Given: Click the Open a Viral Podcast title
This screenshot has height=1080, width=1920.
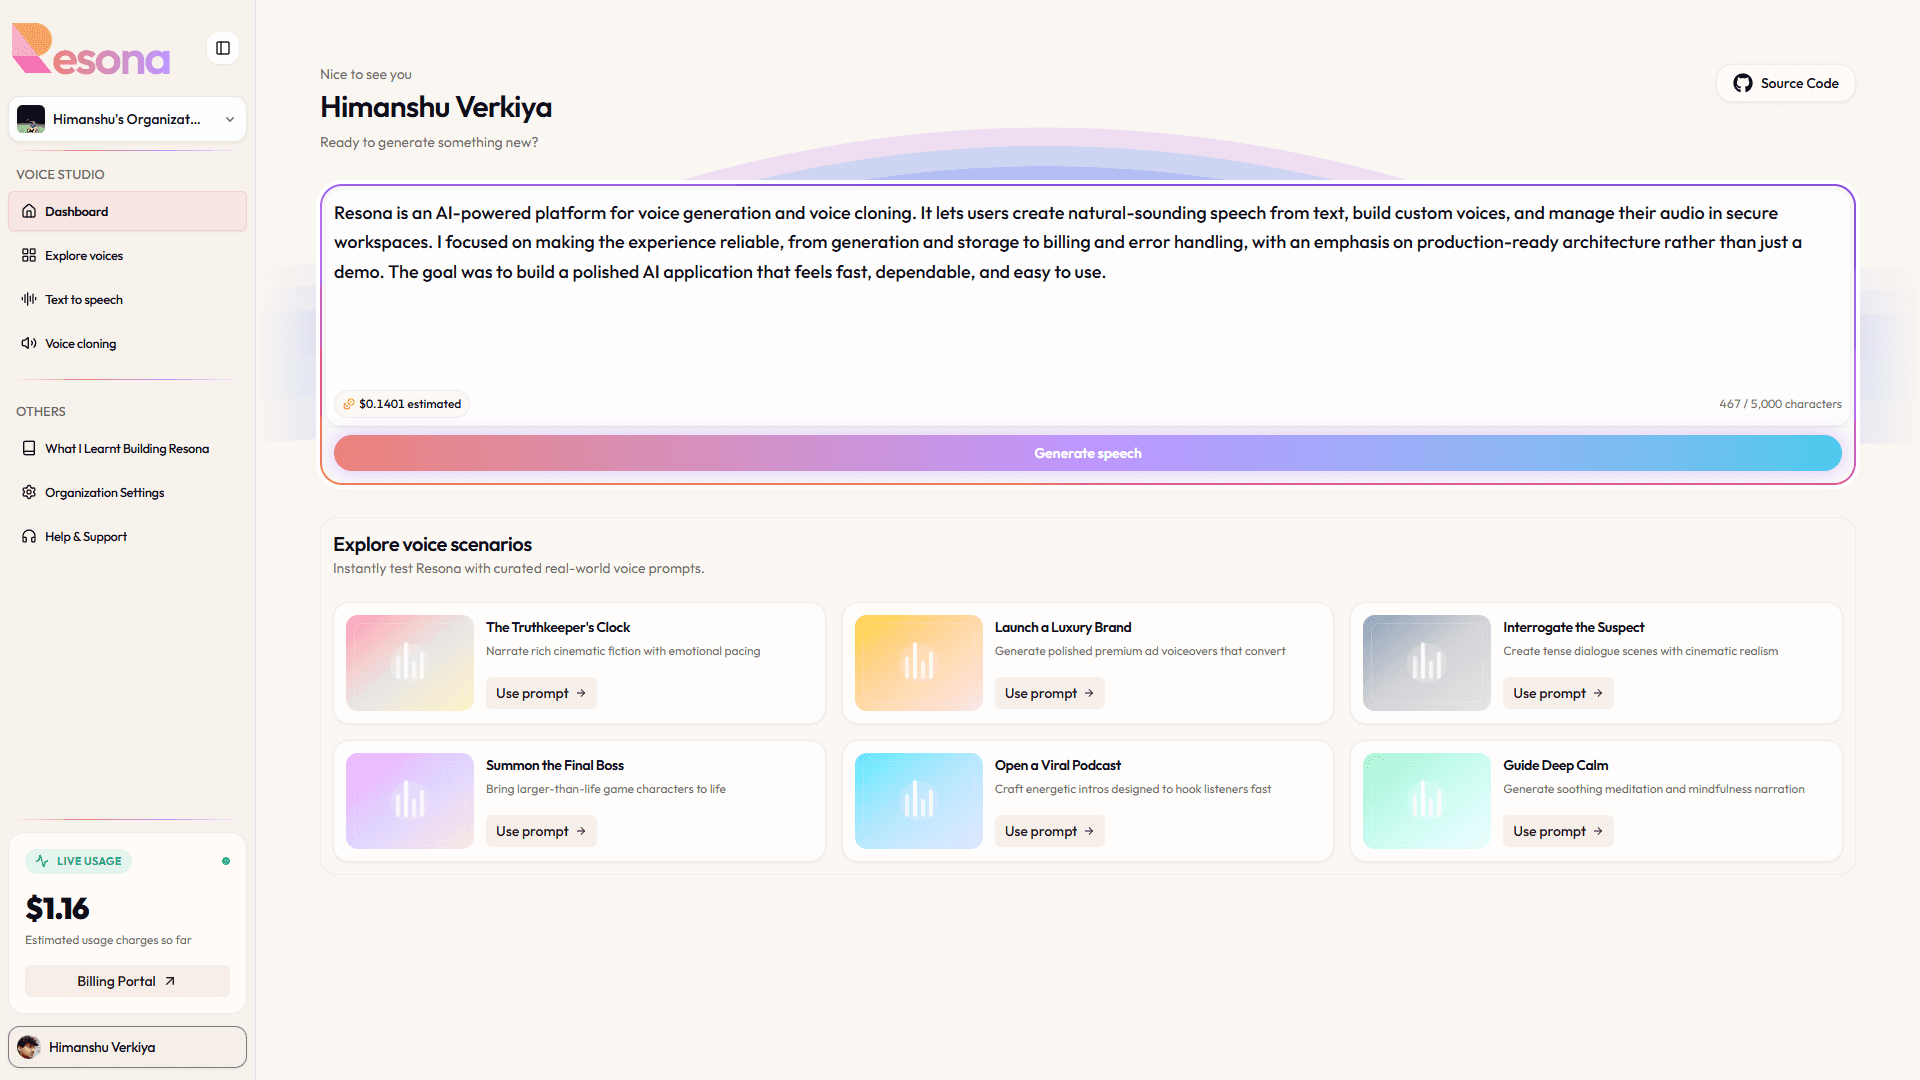Looking at the screenshot, I should (x=1058, y=765).
